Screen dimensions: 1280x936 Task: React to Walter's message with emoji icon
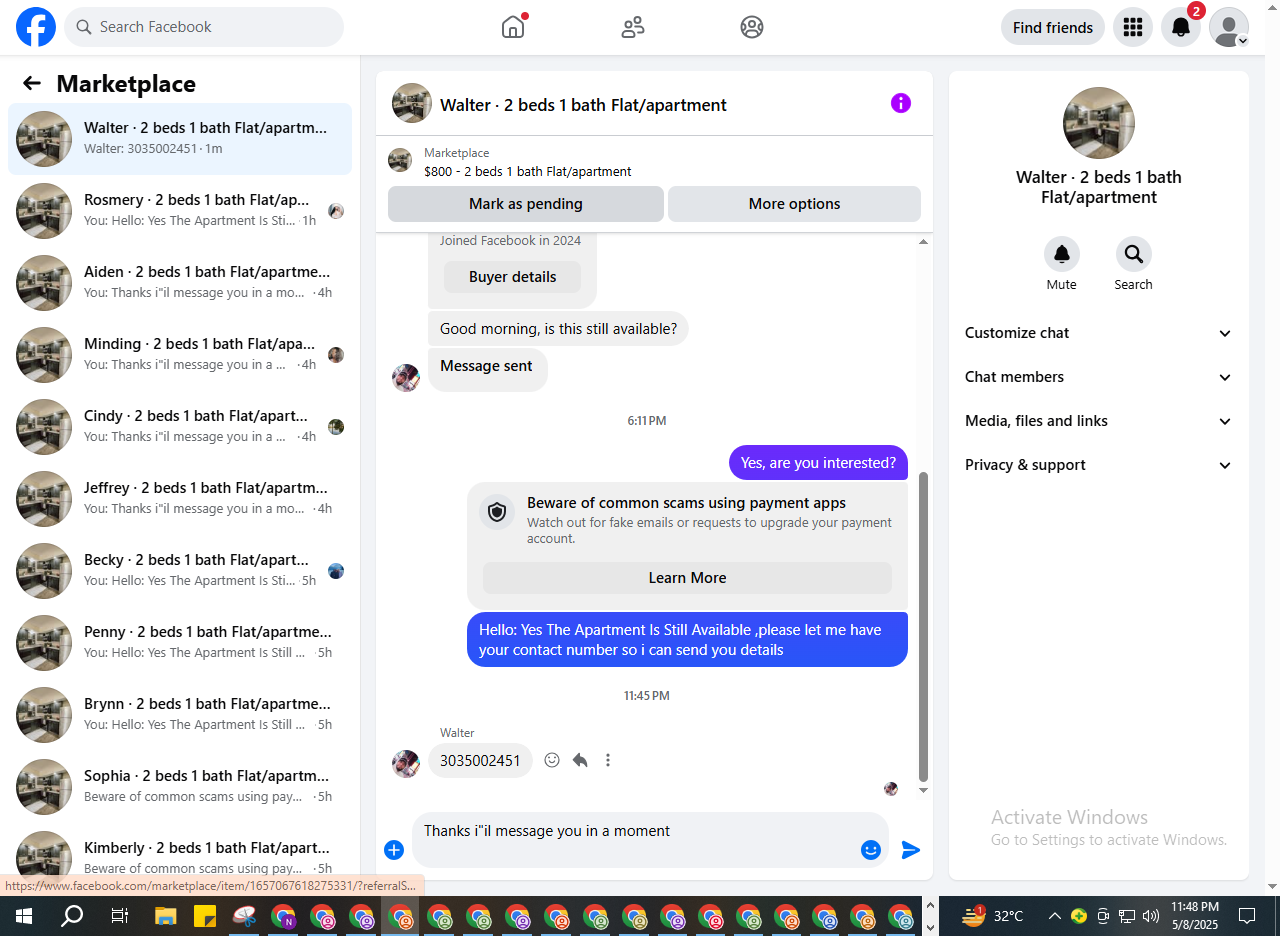(552, 760)
